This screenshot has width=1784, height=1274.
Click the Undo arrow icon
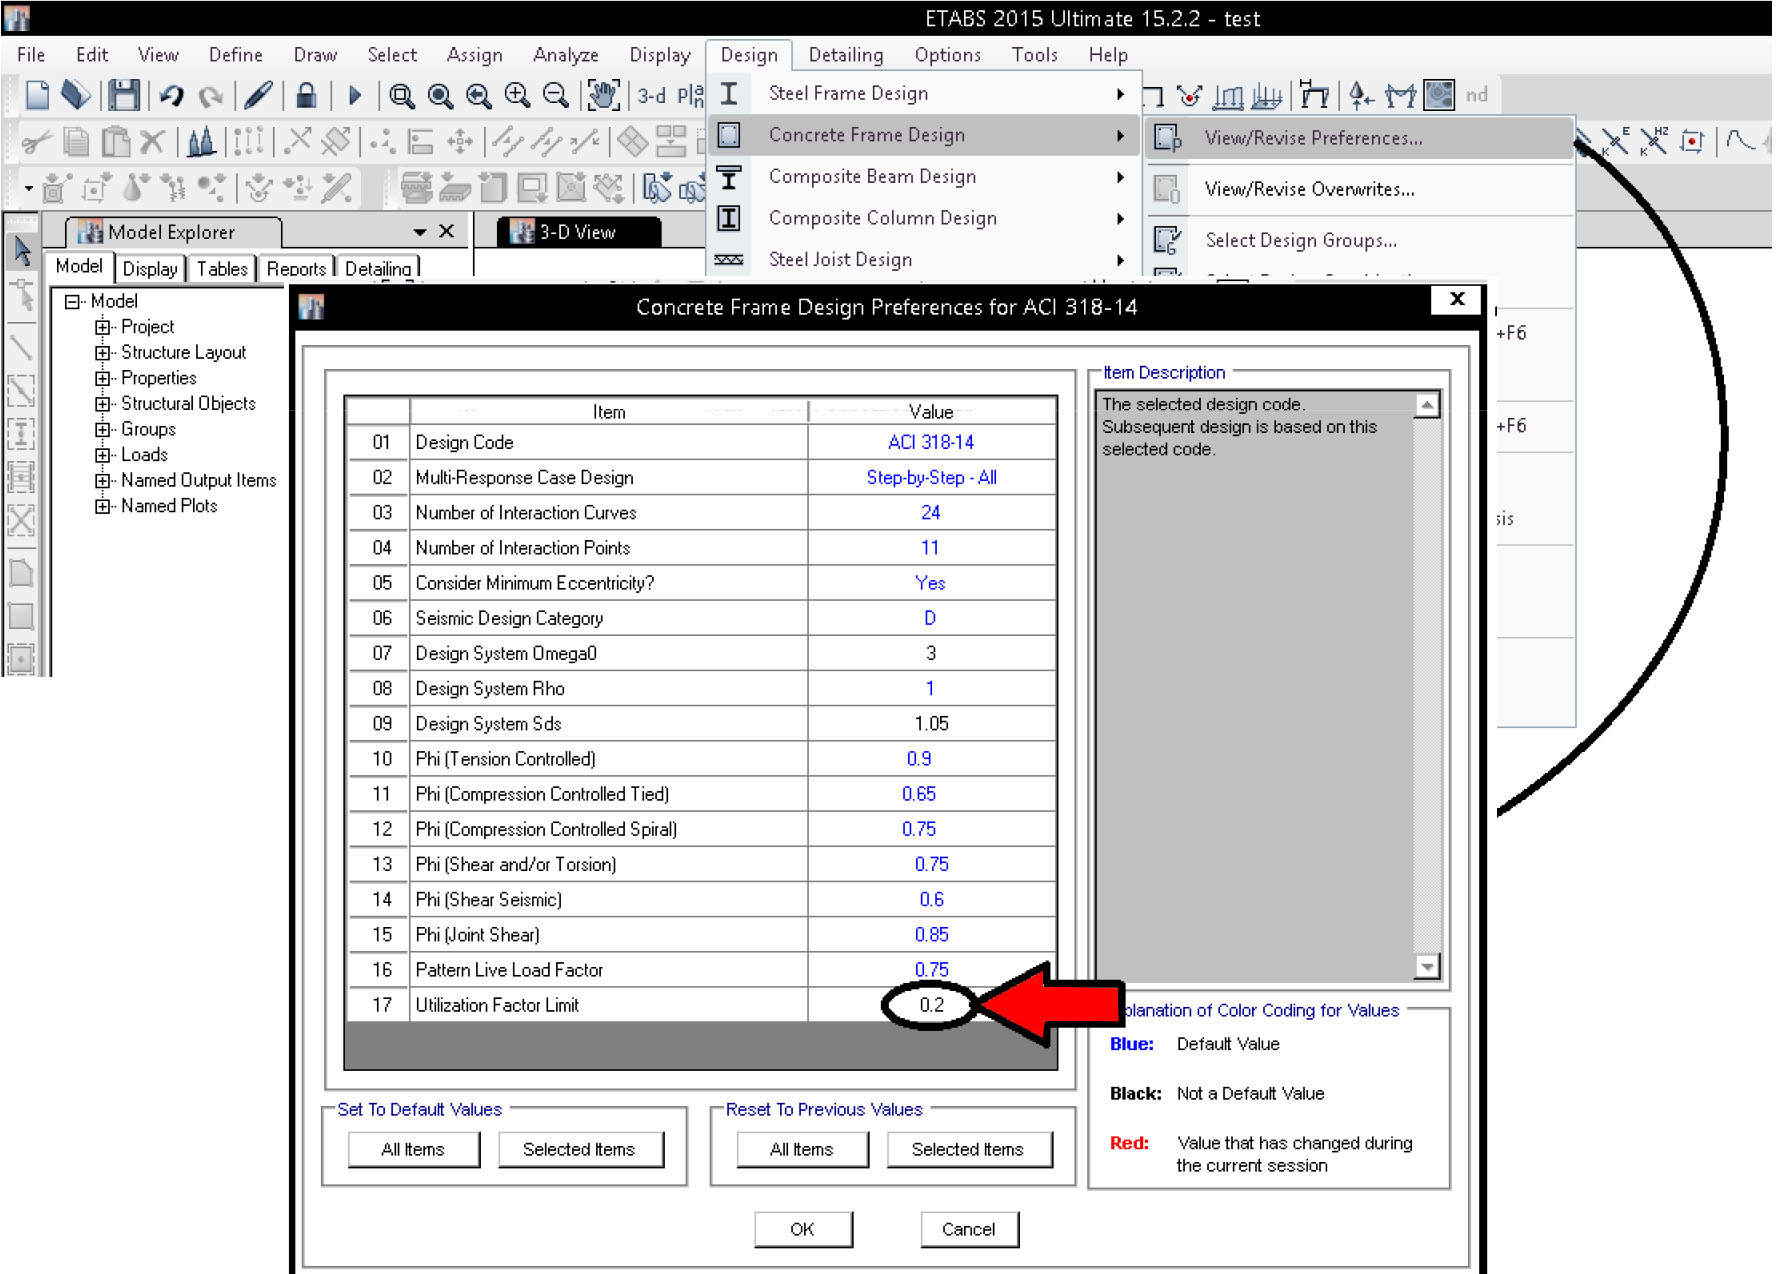click(172, 95)
